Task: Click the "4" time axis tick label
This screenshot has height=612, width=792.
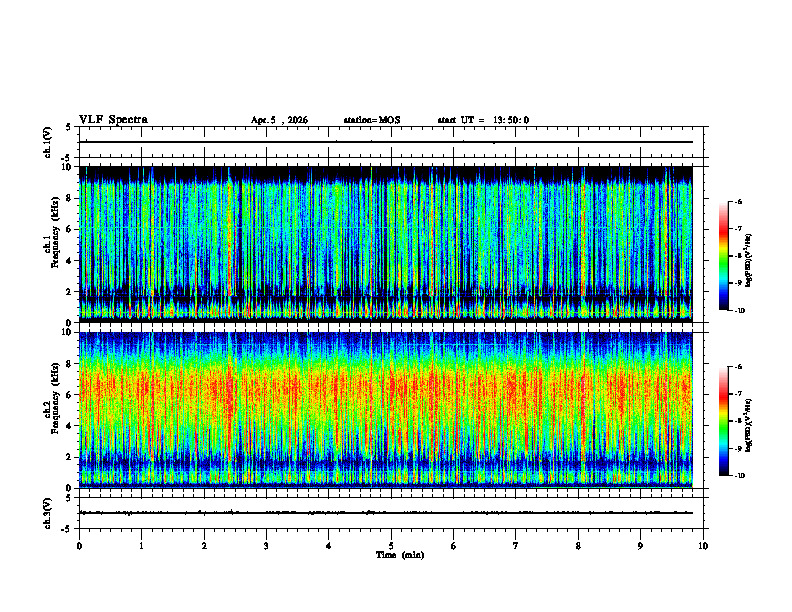Action: click(329, 546)
